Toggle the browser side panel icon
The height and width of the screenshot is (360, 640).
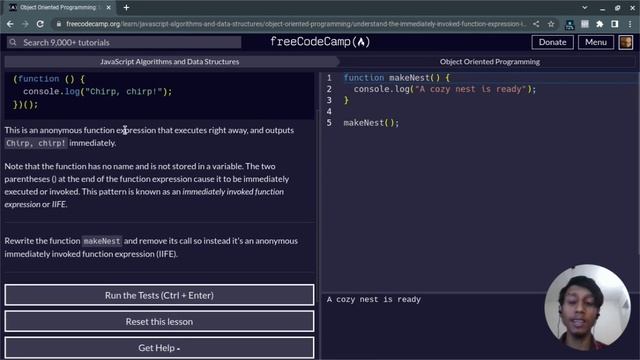click(614, 24)
